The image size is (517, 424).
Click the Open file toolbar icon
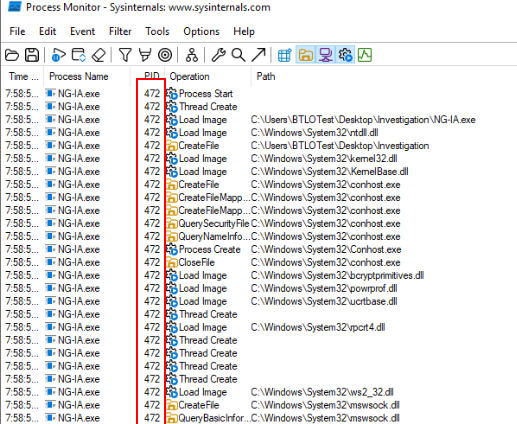(x=12, y=55)
